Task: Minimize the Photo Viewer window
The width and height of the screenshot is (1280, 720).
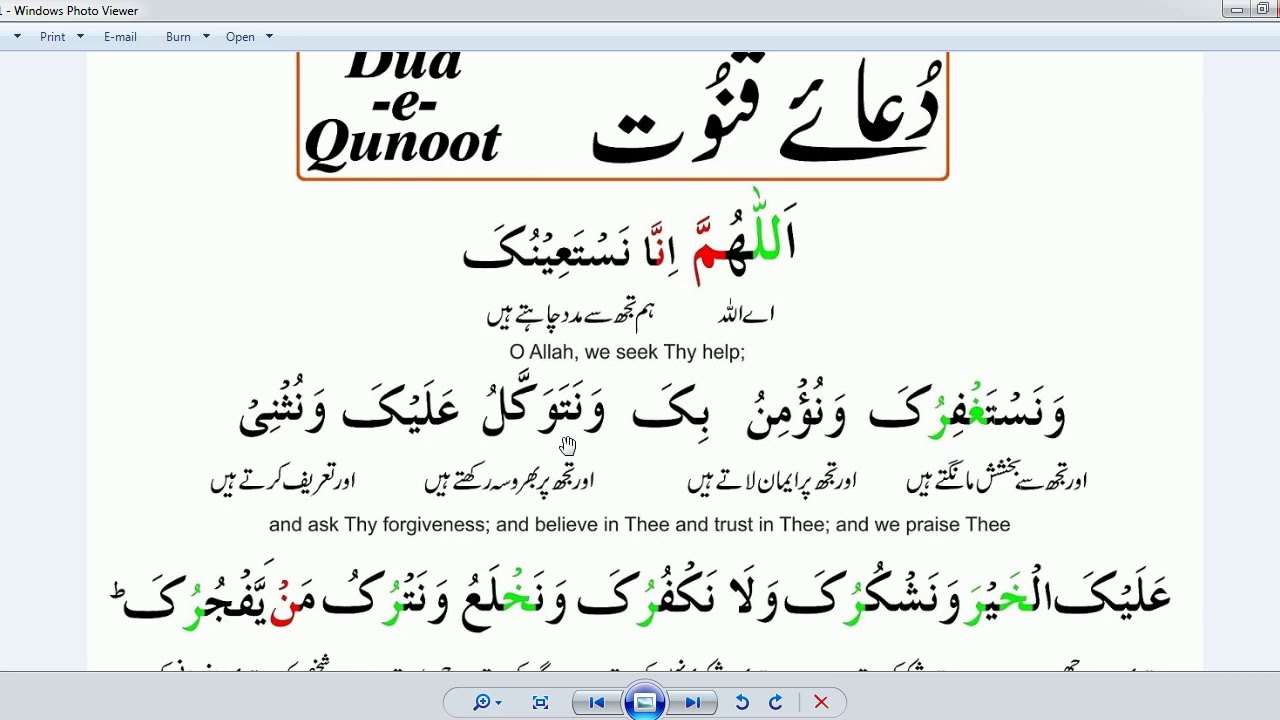Action: [x=1237, y=9]
